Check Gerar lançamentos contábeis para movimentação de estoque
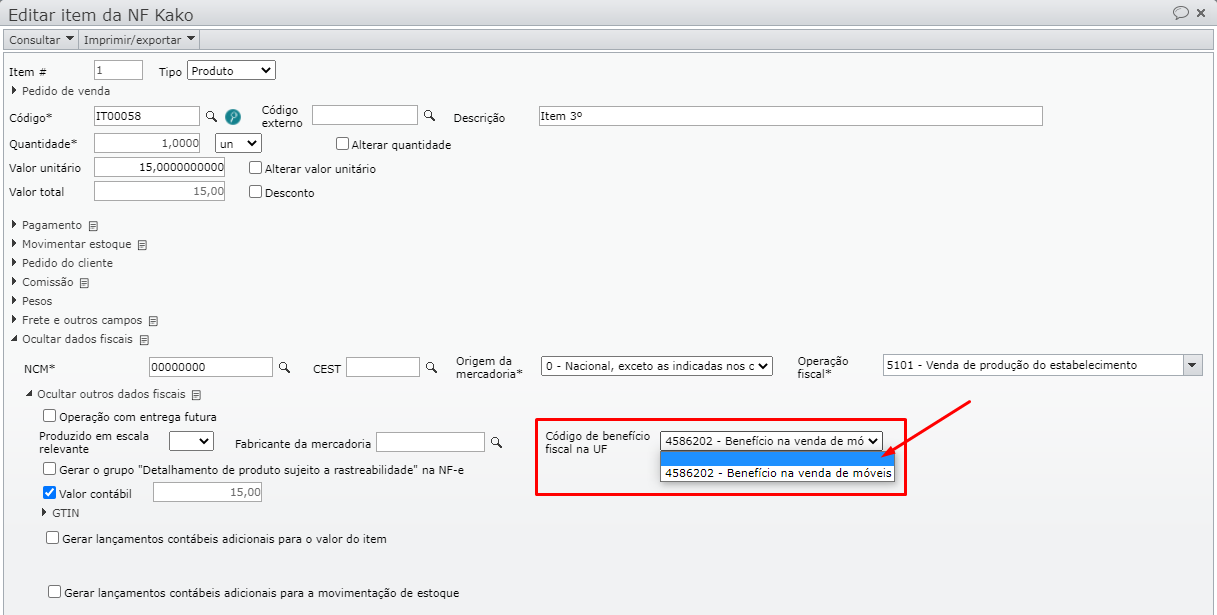 [54, 592]
